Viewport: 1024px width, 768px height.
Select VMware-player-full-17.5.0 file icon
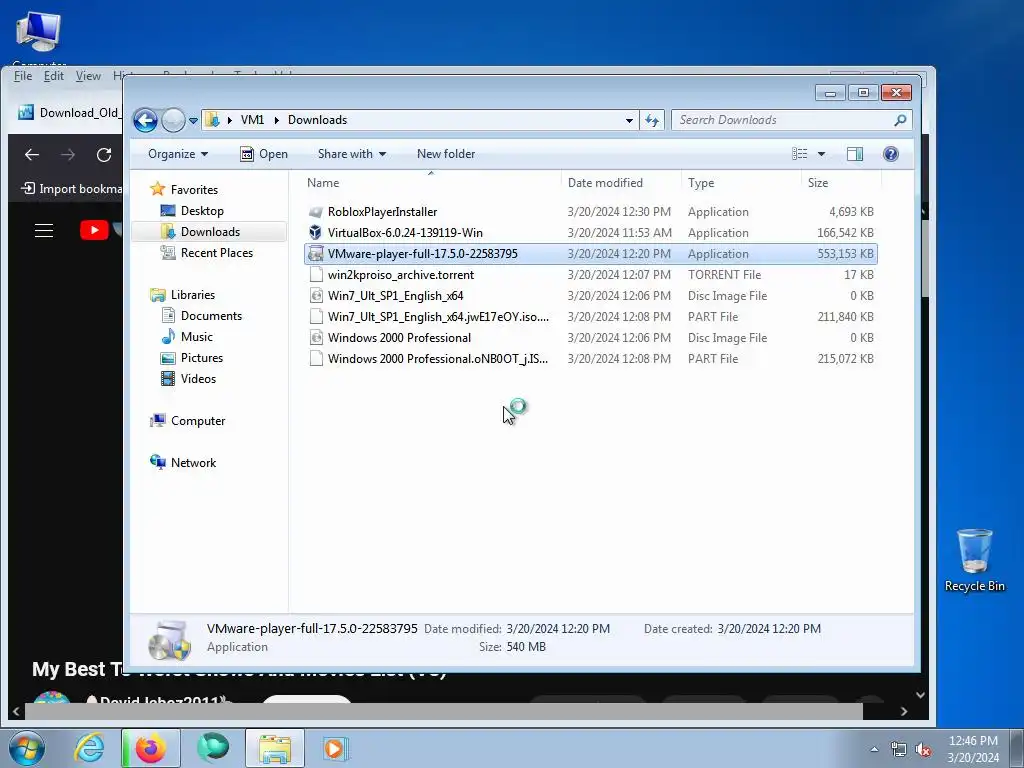point(316,253)
